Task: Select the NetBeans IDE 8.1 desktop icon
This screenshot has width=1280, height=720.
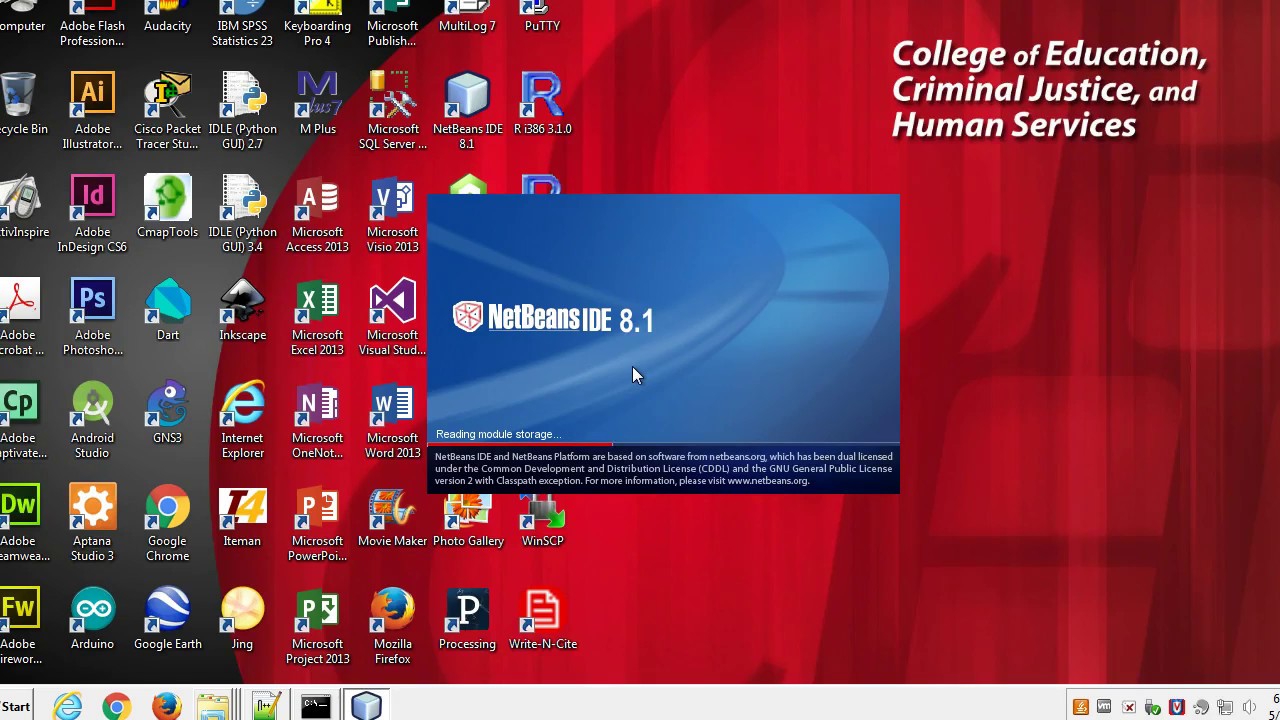Action: [x=468, y=110]
